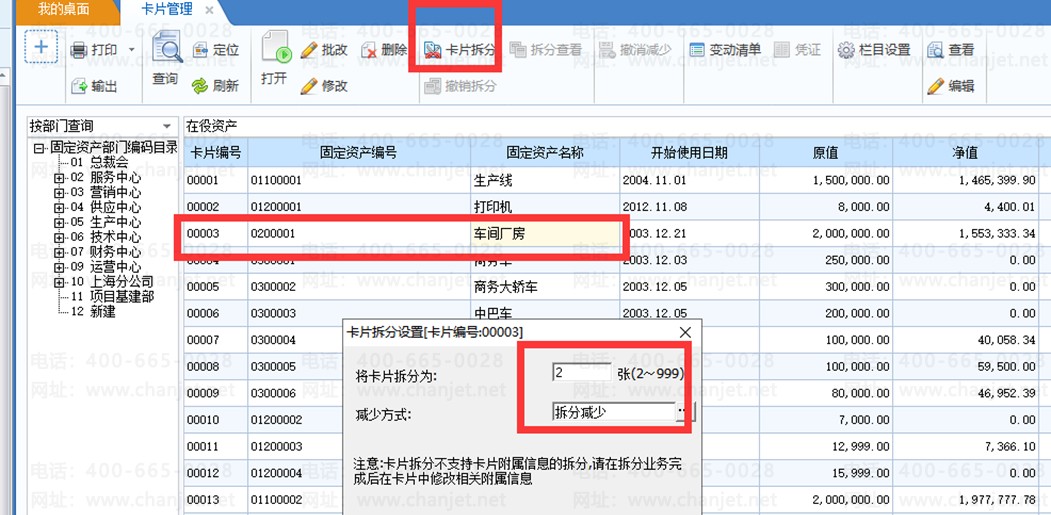Select card row 00001 生产线
The image size is (1051, 515).
pos(611,180)
